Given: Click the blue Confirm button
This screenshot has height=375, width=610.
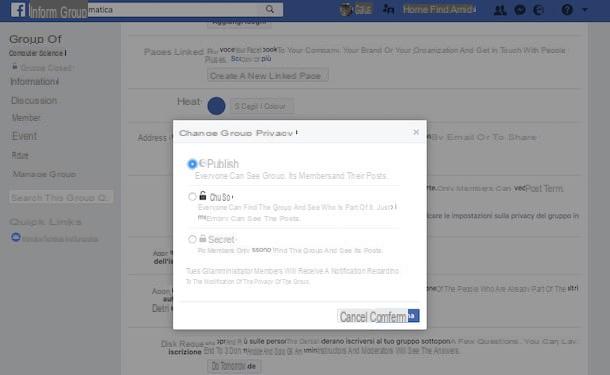Looking at the screenshot, I should tap(394, 317).
